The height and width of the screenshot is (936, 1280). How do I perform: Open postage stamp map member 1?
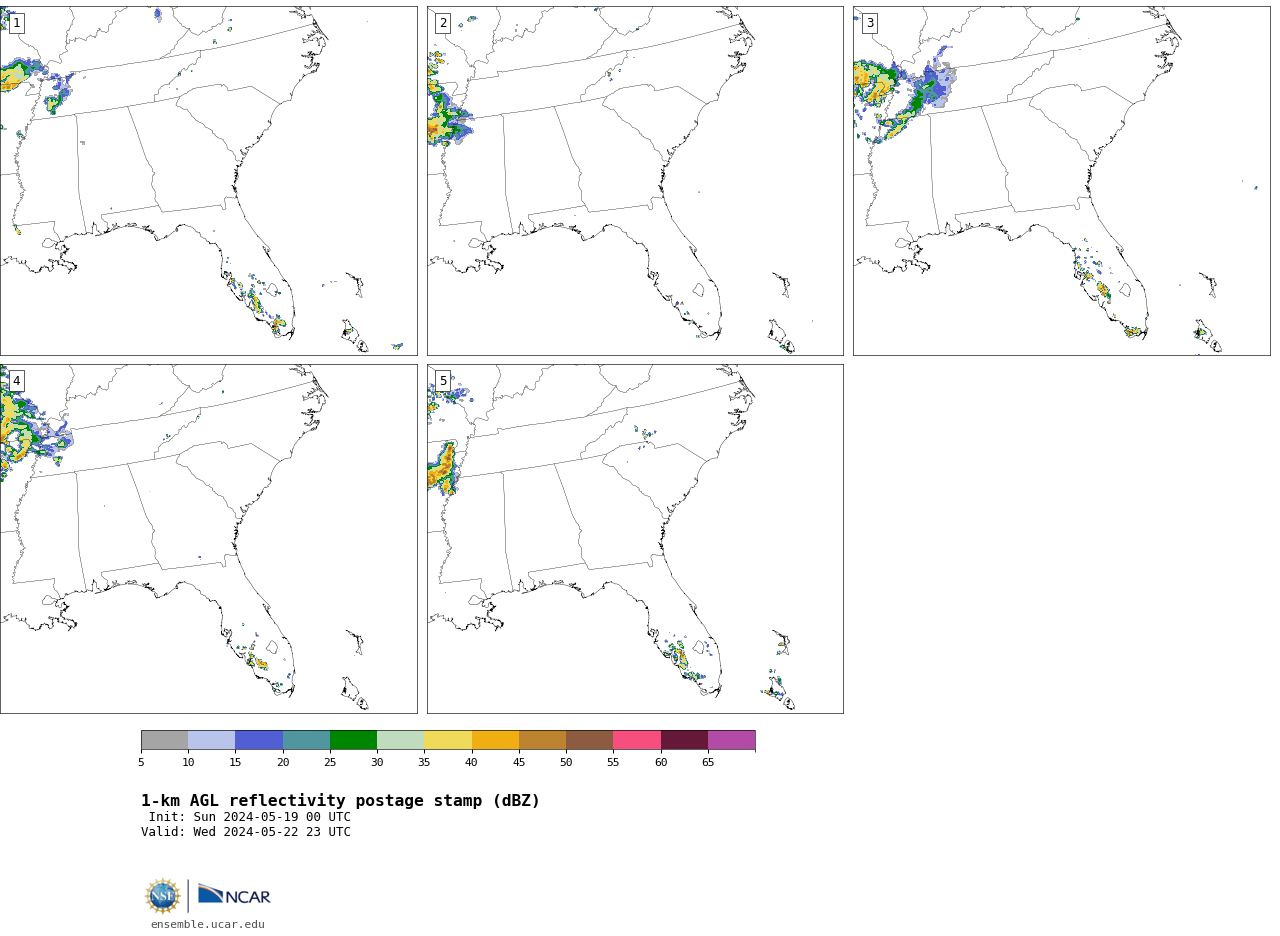[x=208, y=181]
